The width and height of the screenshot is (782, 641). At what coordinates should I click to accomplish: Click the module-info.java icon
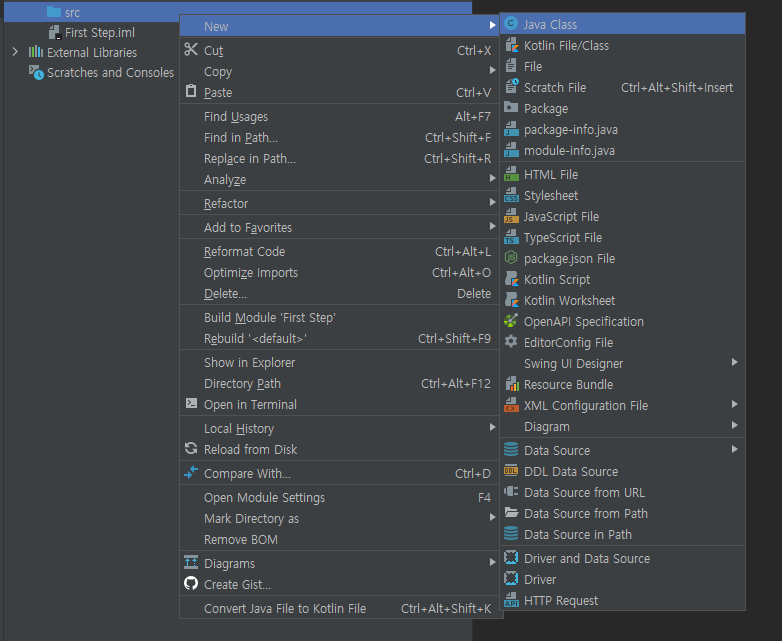tap(511, 150)
